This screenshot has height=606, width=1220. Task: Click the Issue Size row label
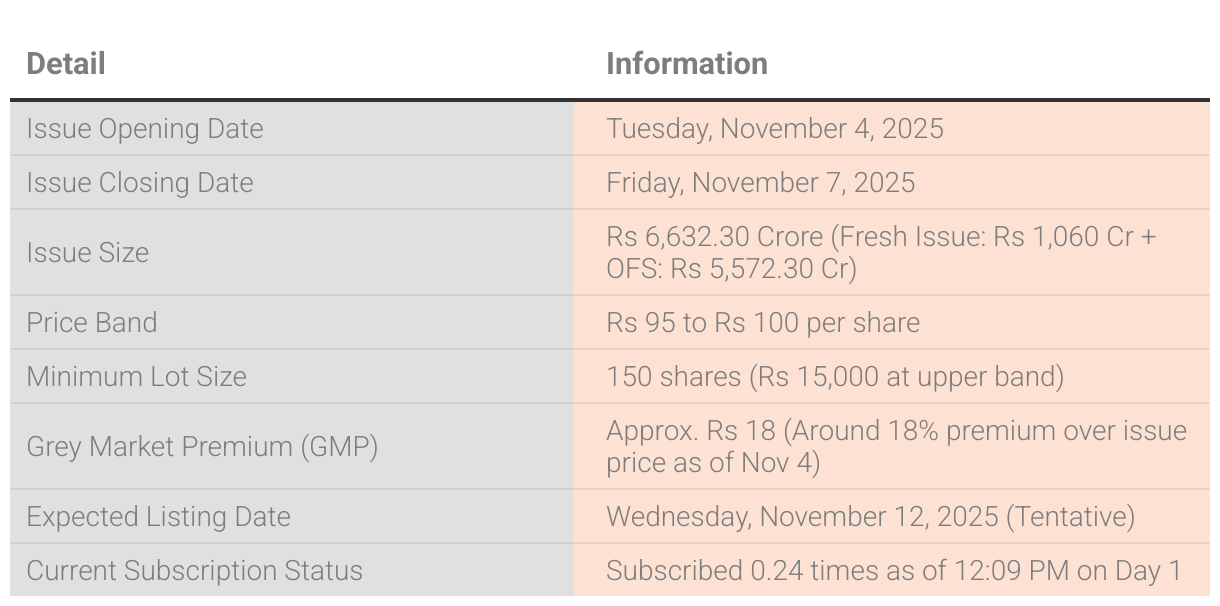87,253
